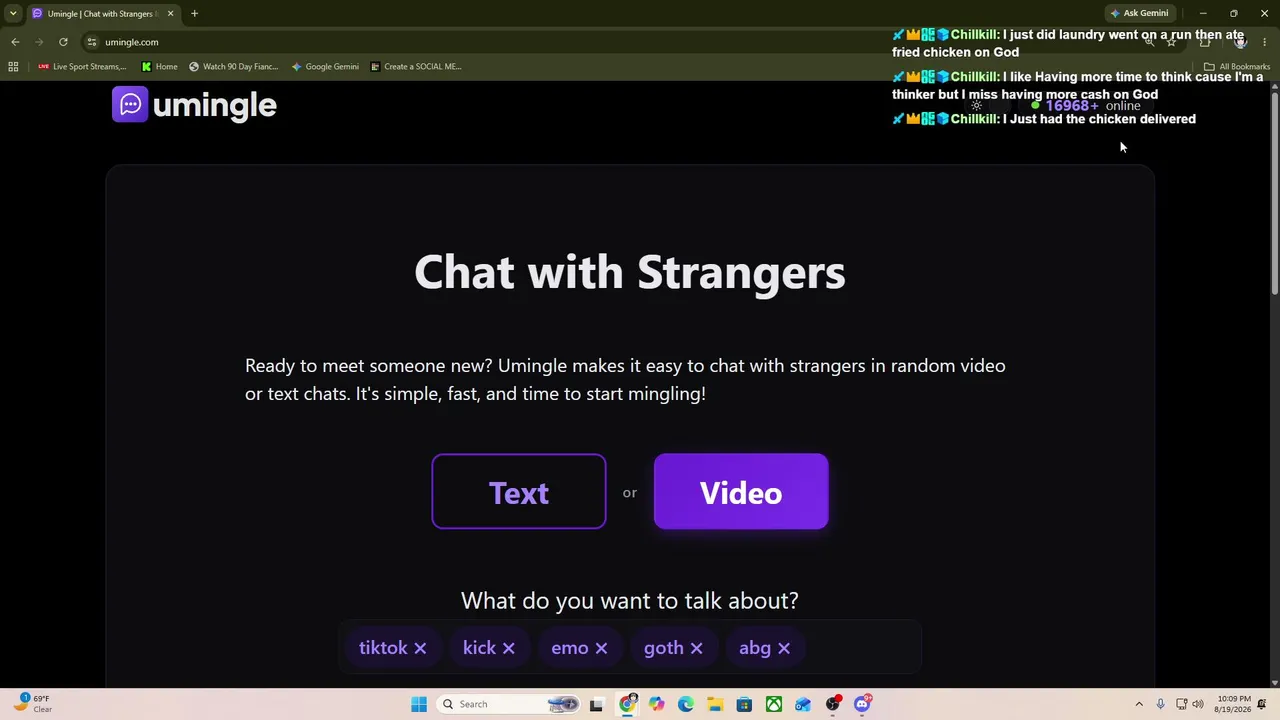Remove the goth interest tag
This screenshot has width=1280, height=720.
coord(696,648)
